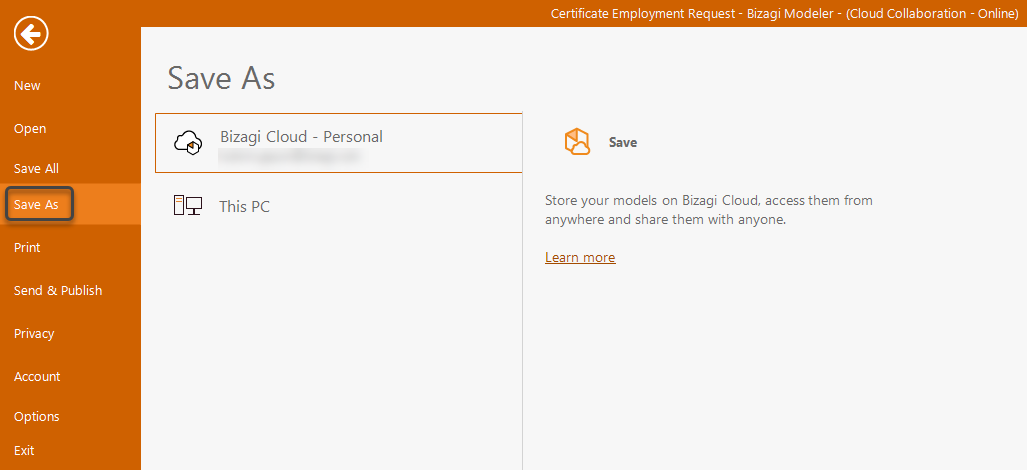Click the Save As page heading
Screen dimensions: 1027x470
click(x=221, y=78)
